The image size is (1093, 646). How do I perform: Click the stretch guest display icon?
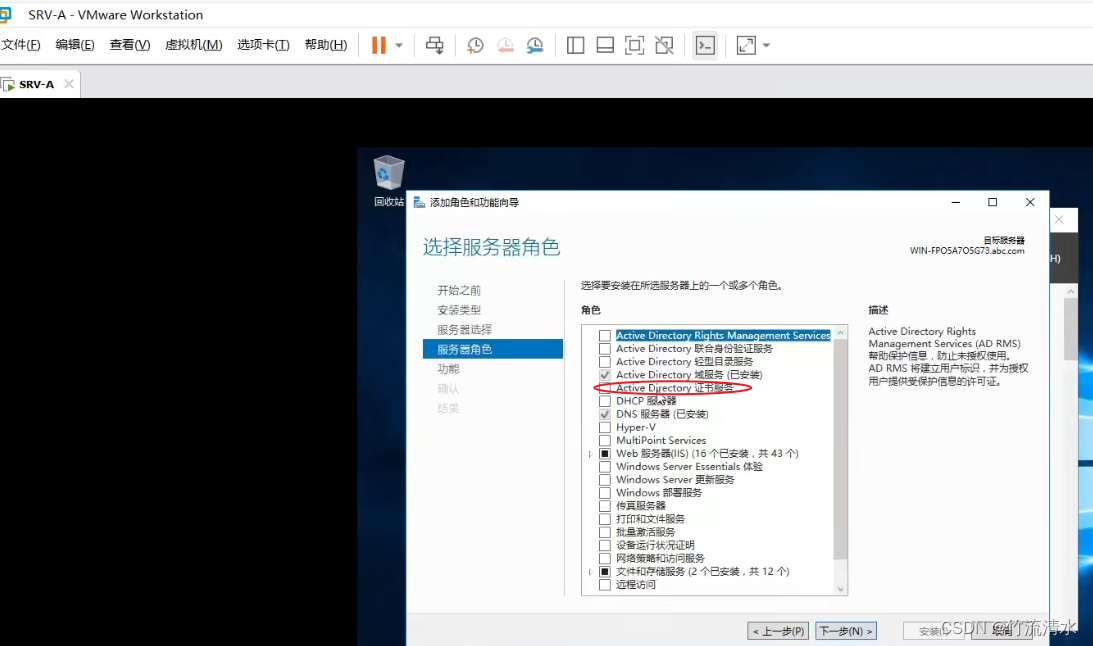click(746, 45)
